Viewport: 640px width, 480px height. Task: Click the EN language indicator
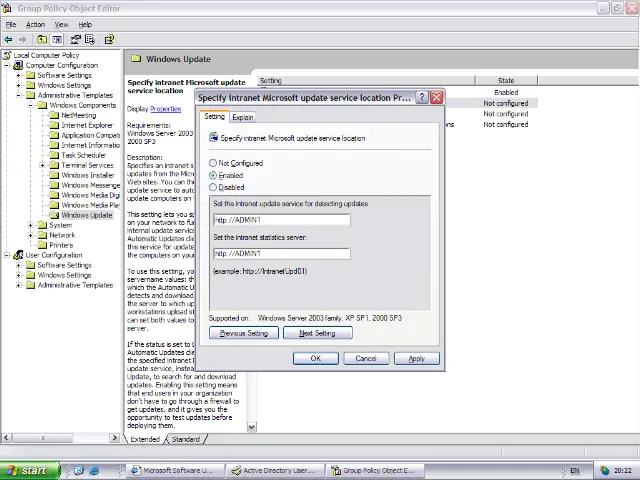point(575,471)
